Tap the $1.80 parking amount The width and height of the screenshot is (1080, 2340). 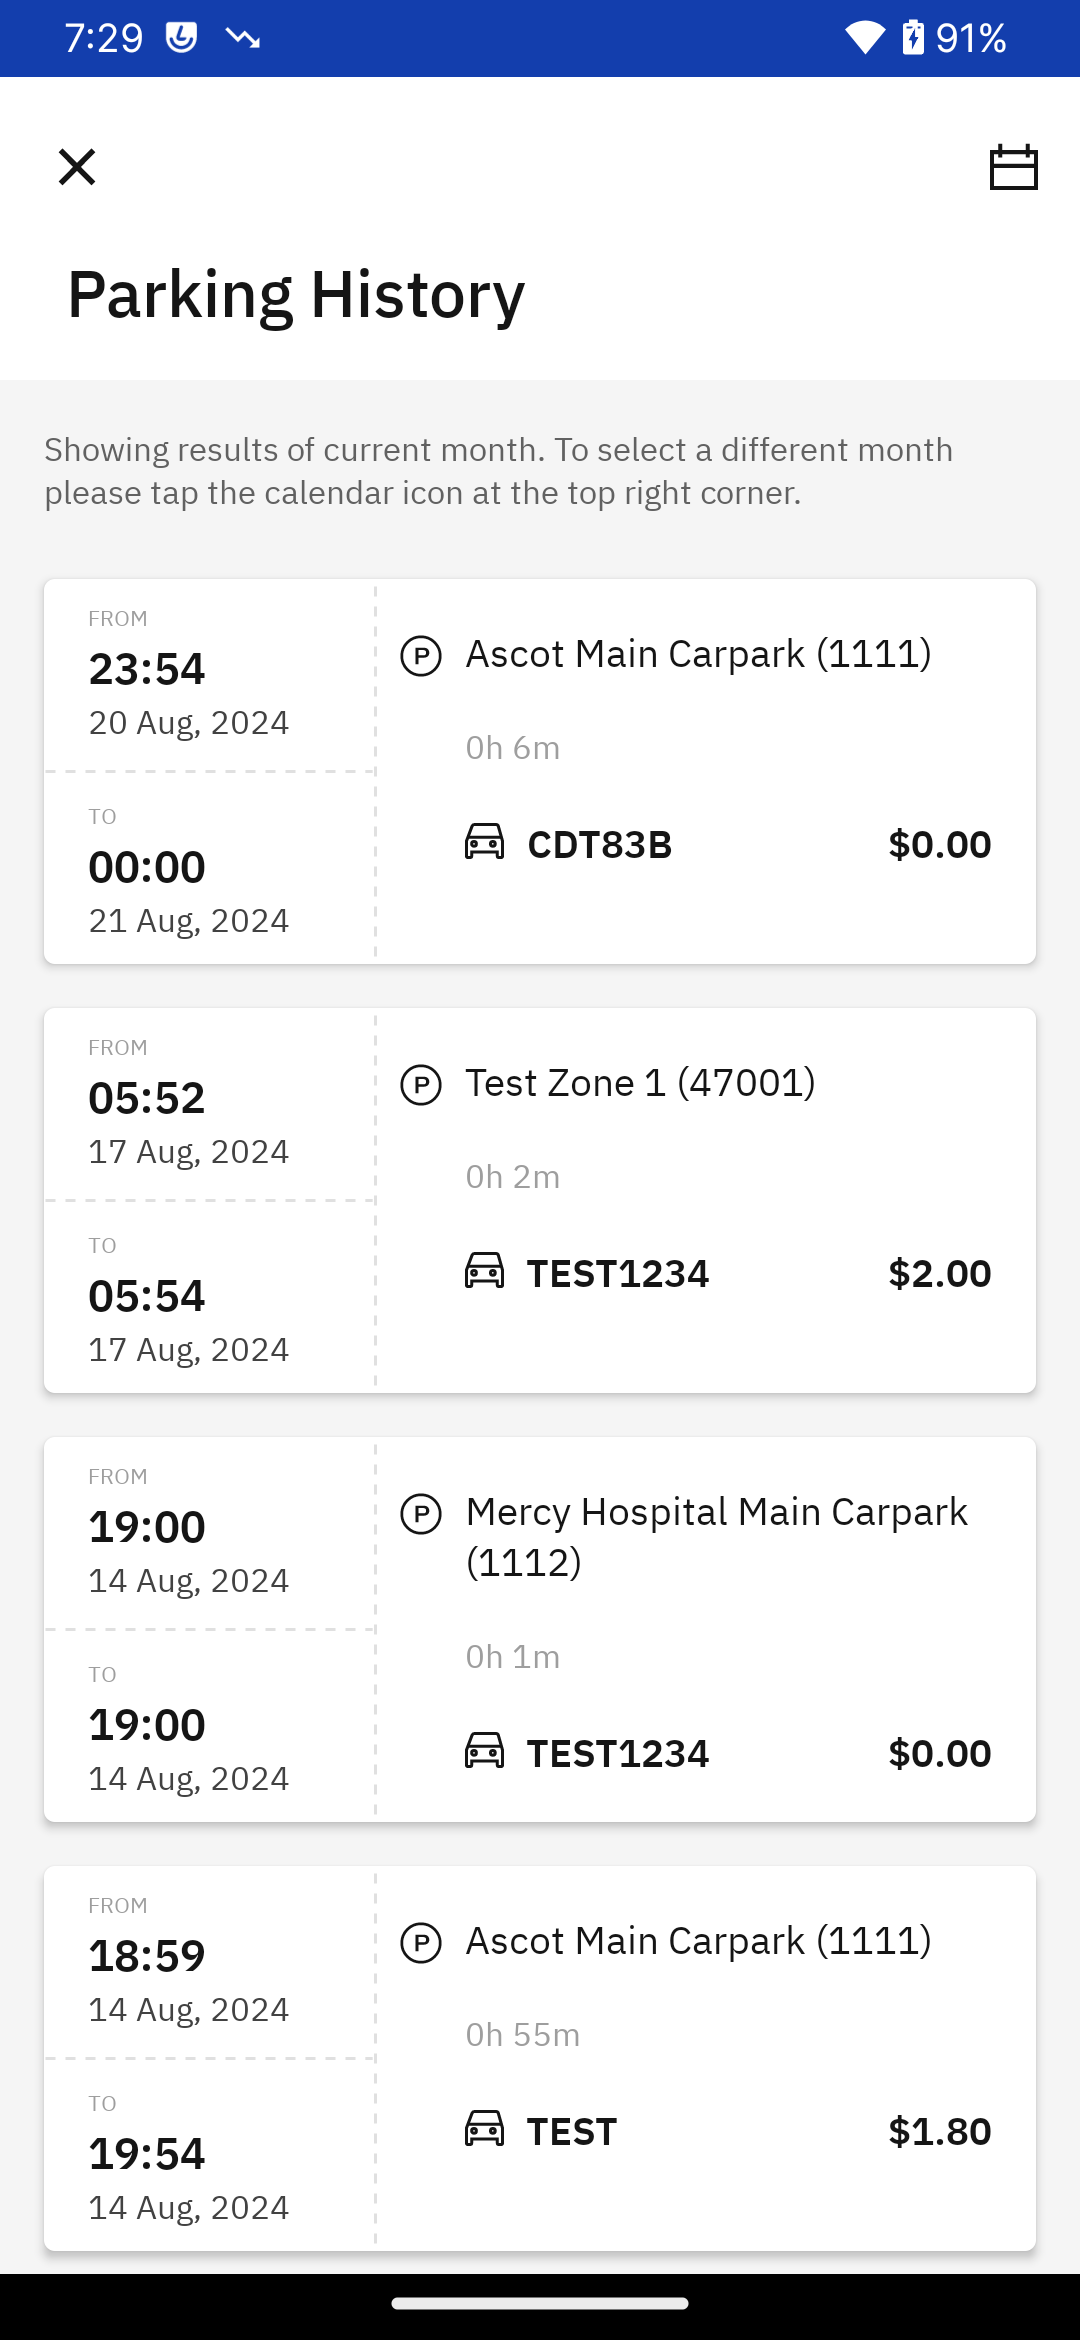[x=939, y=2132]
